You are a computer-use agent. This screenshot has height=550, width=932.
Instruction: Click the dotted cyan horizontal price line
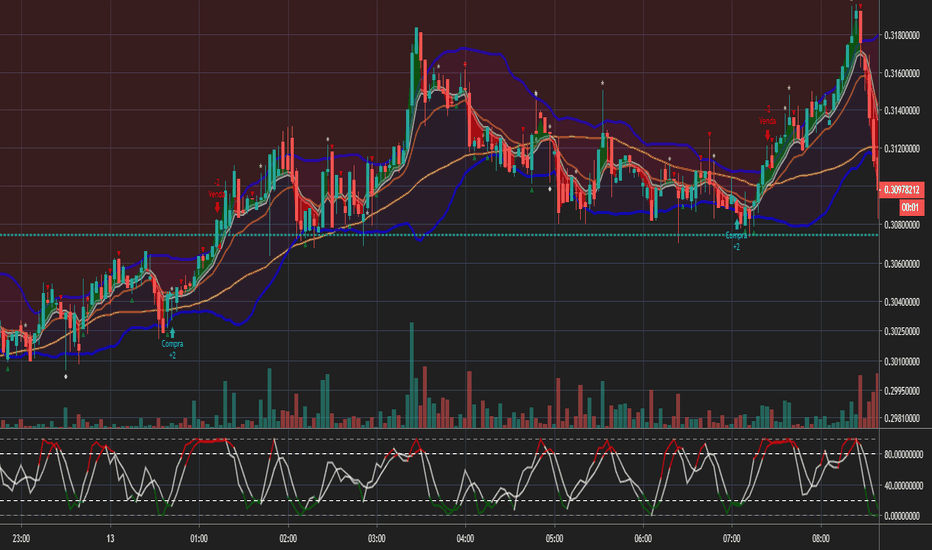coord(439,235)
